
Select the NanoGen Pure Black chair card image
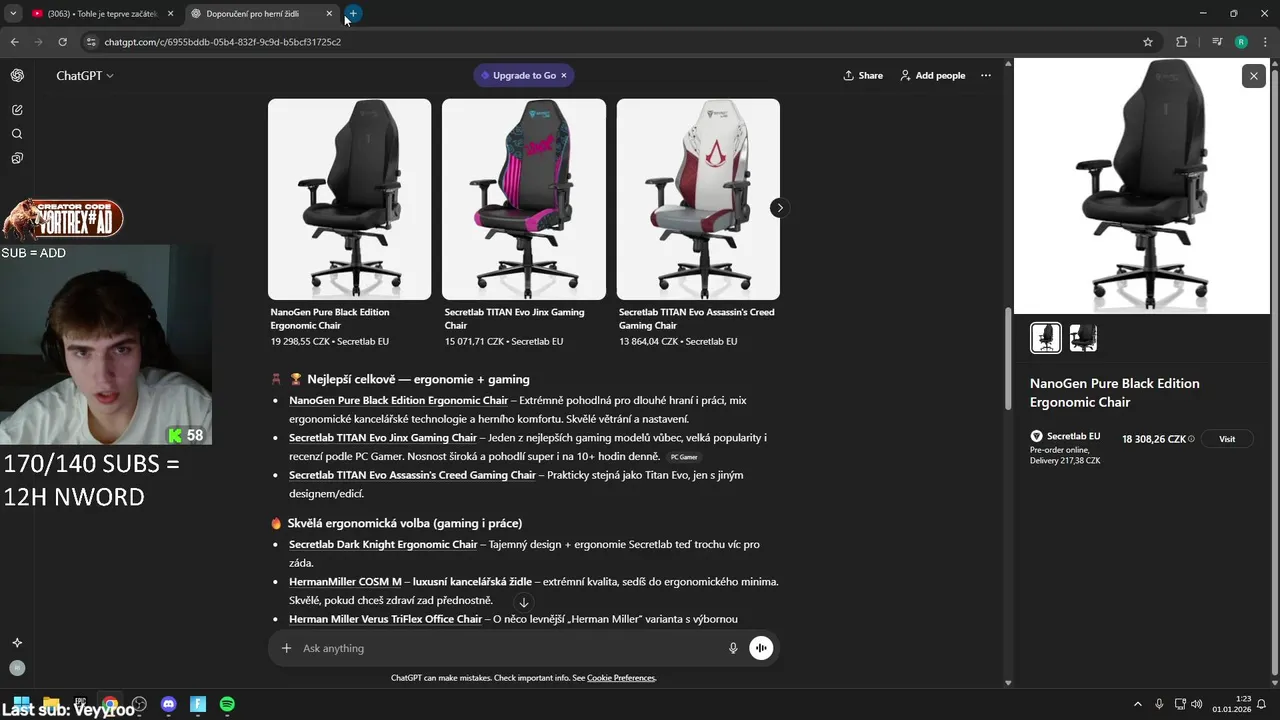pos(349,199)
